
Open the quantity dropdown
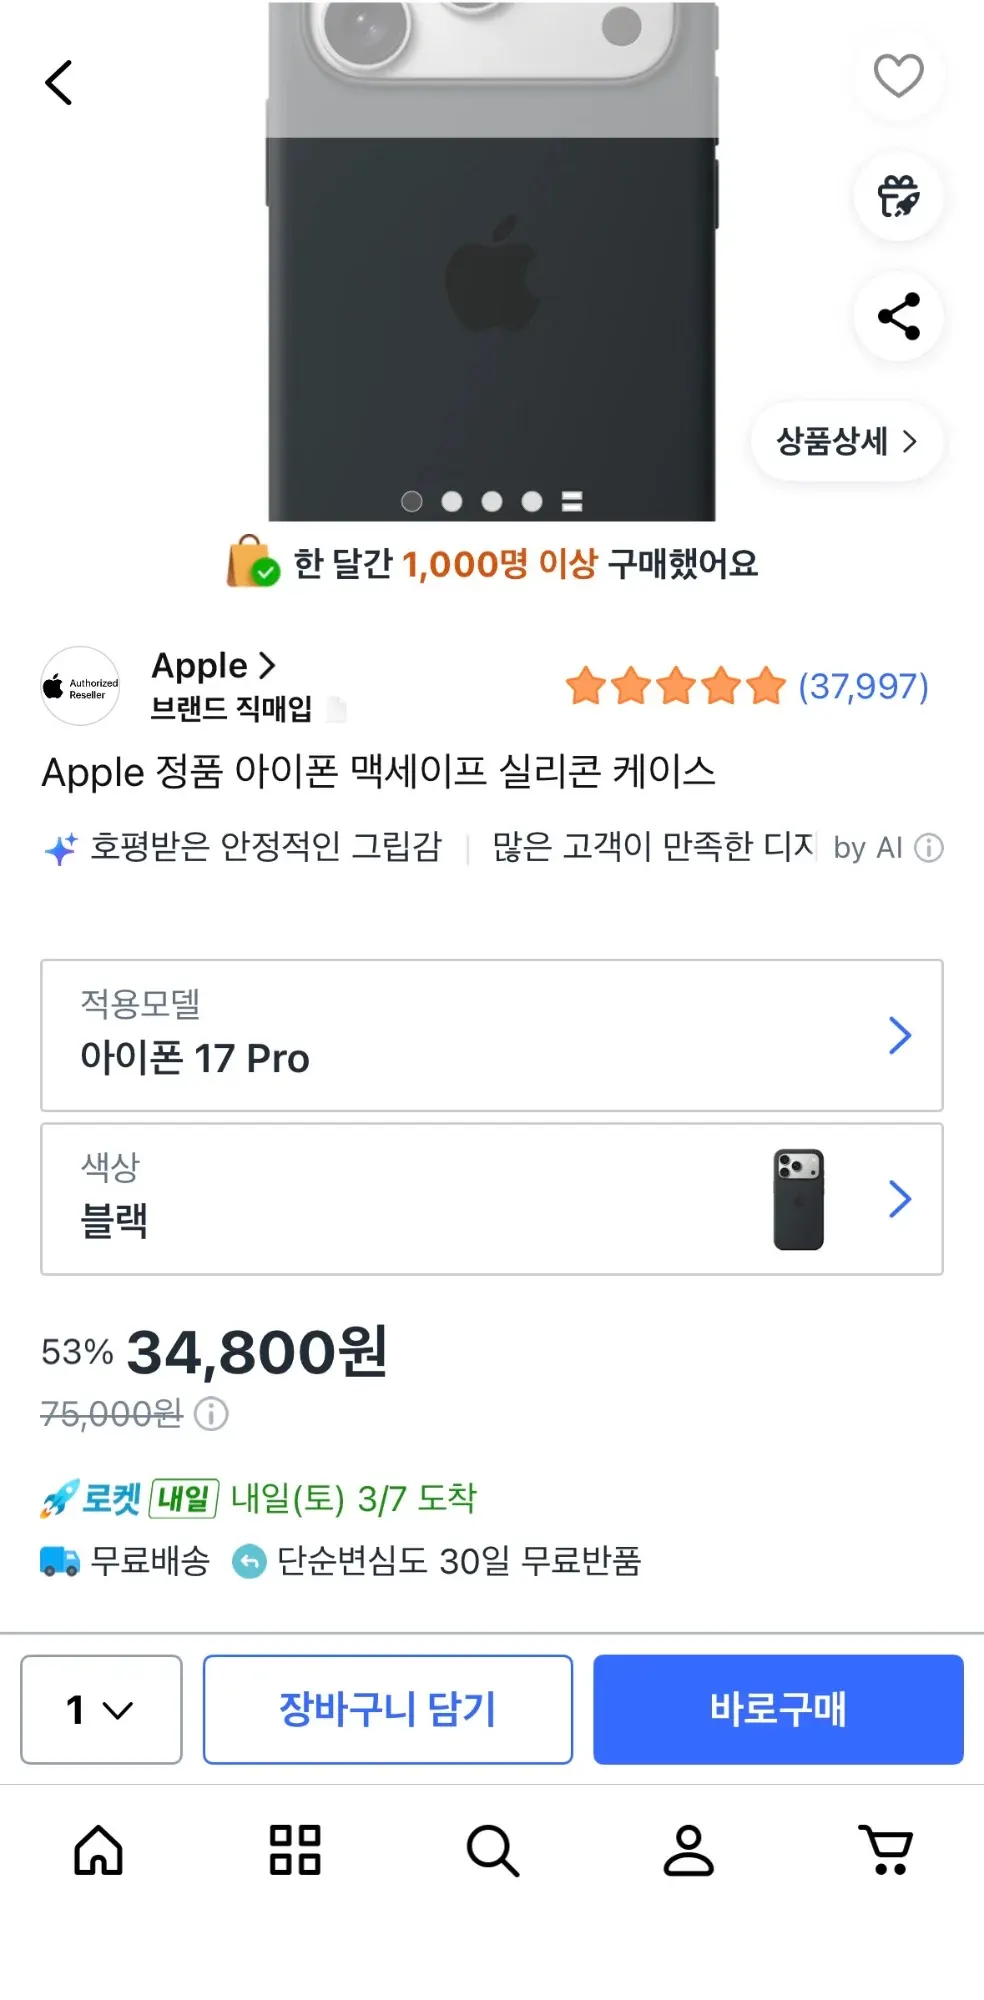click(x=101, y=1709)
